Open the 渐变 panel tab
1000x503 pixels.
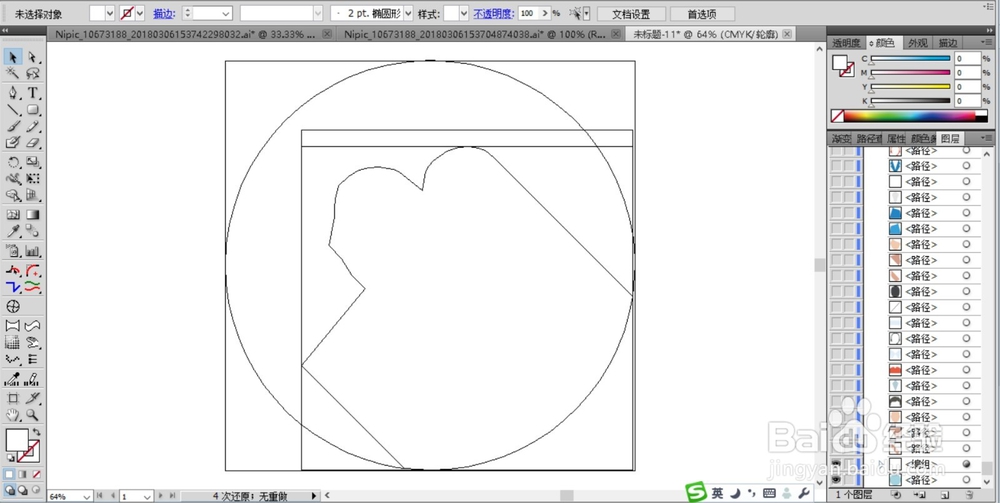841,139
